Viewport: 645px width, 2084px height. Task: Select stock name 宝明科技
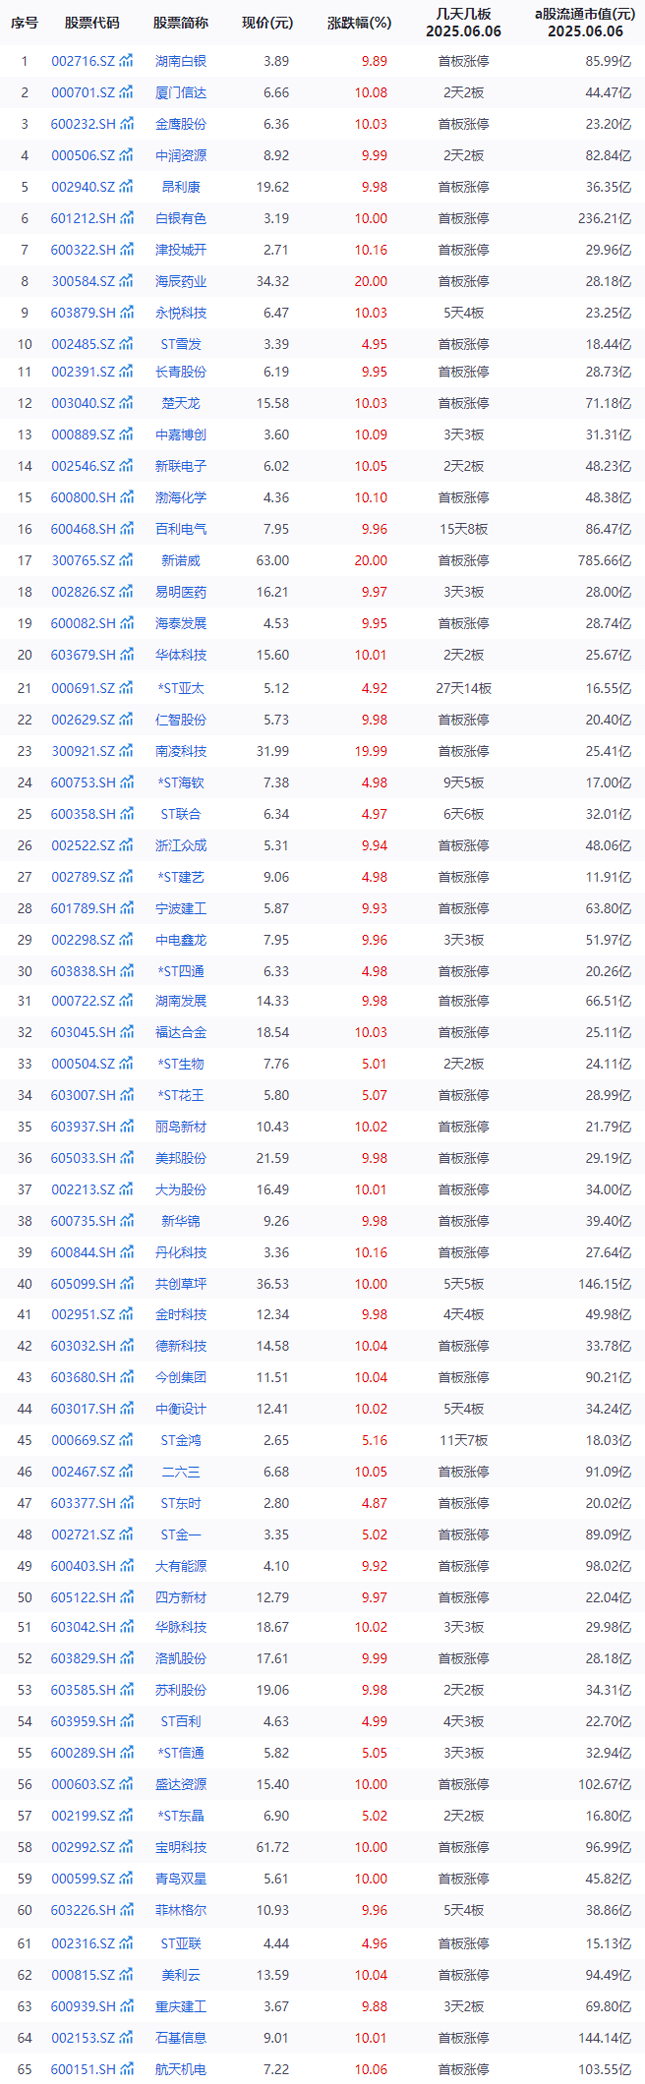pos(181,1847)
